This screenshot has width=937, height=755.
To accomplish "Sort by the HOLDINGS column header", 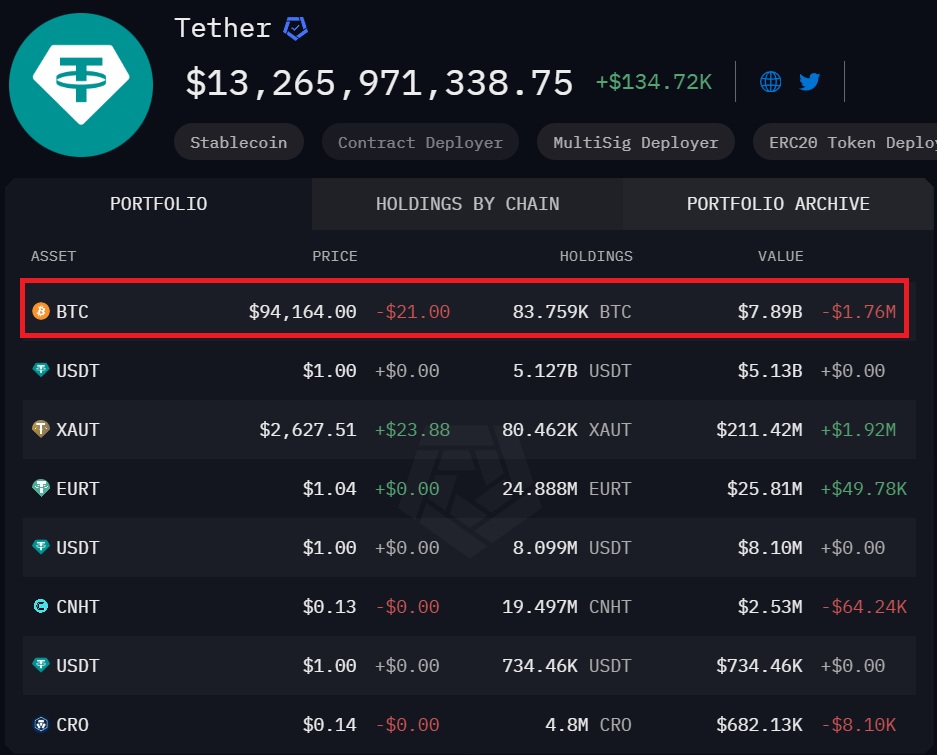I will 596,256.
